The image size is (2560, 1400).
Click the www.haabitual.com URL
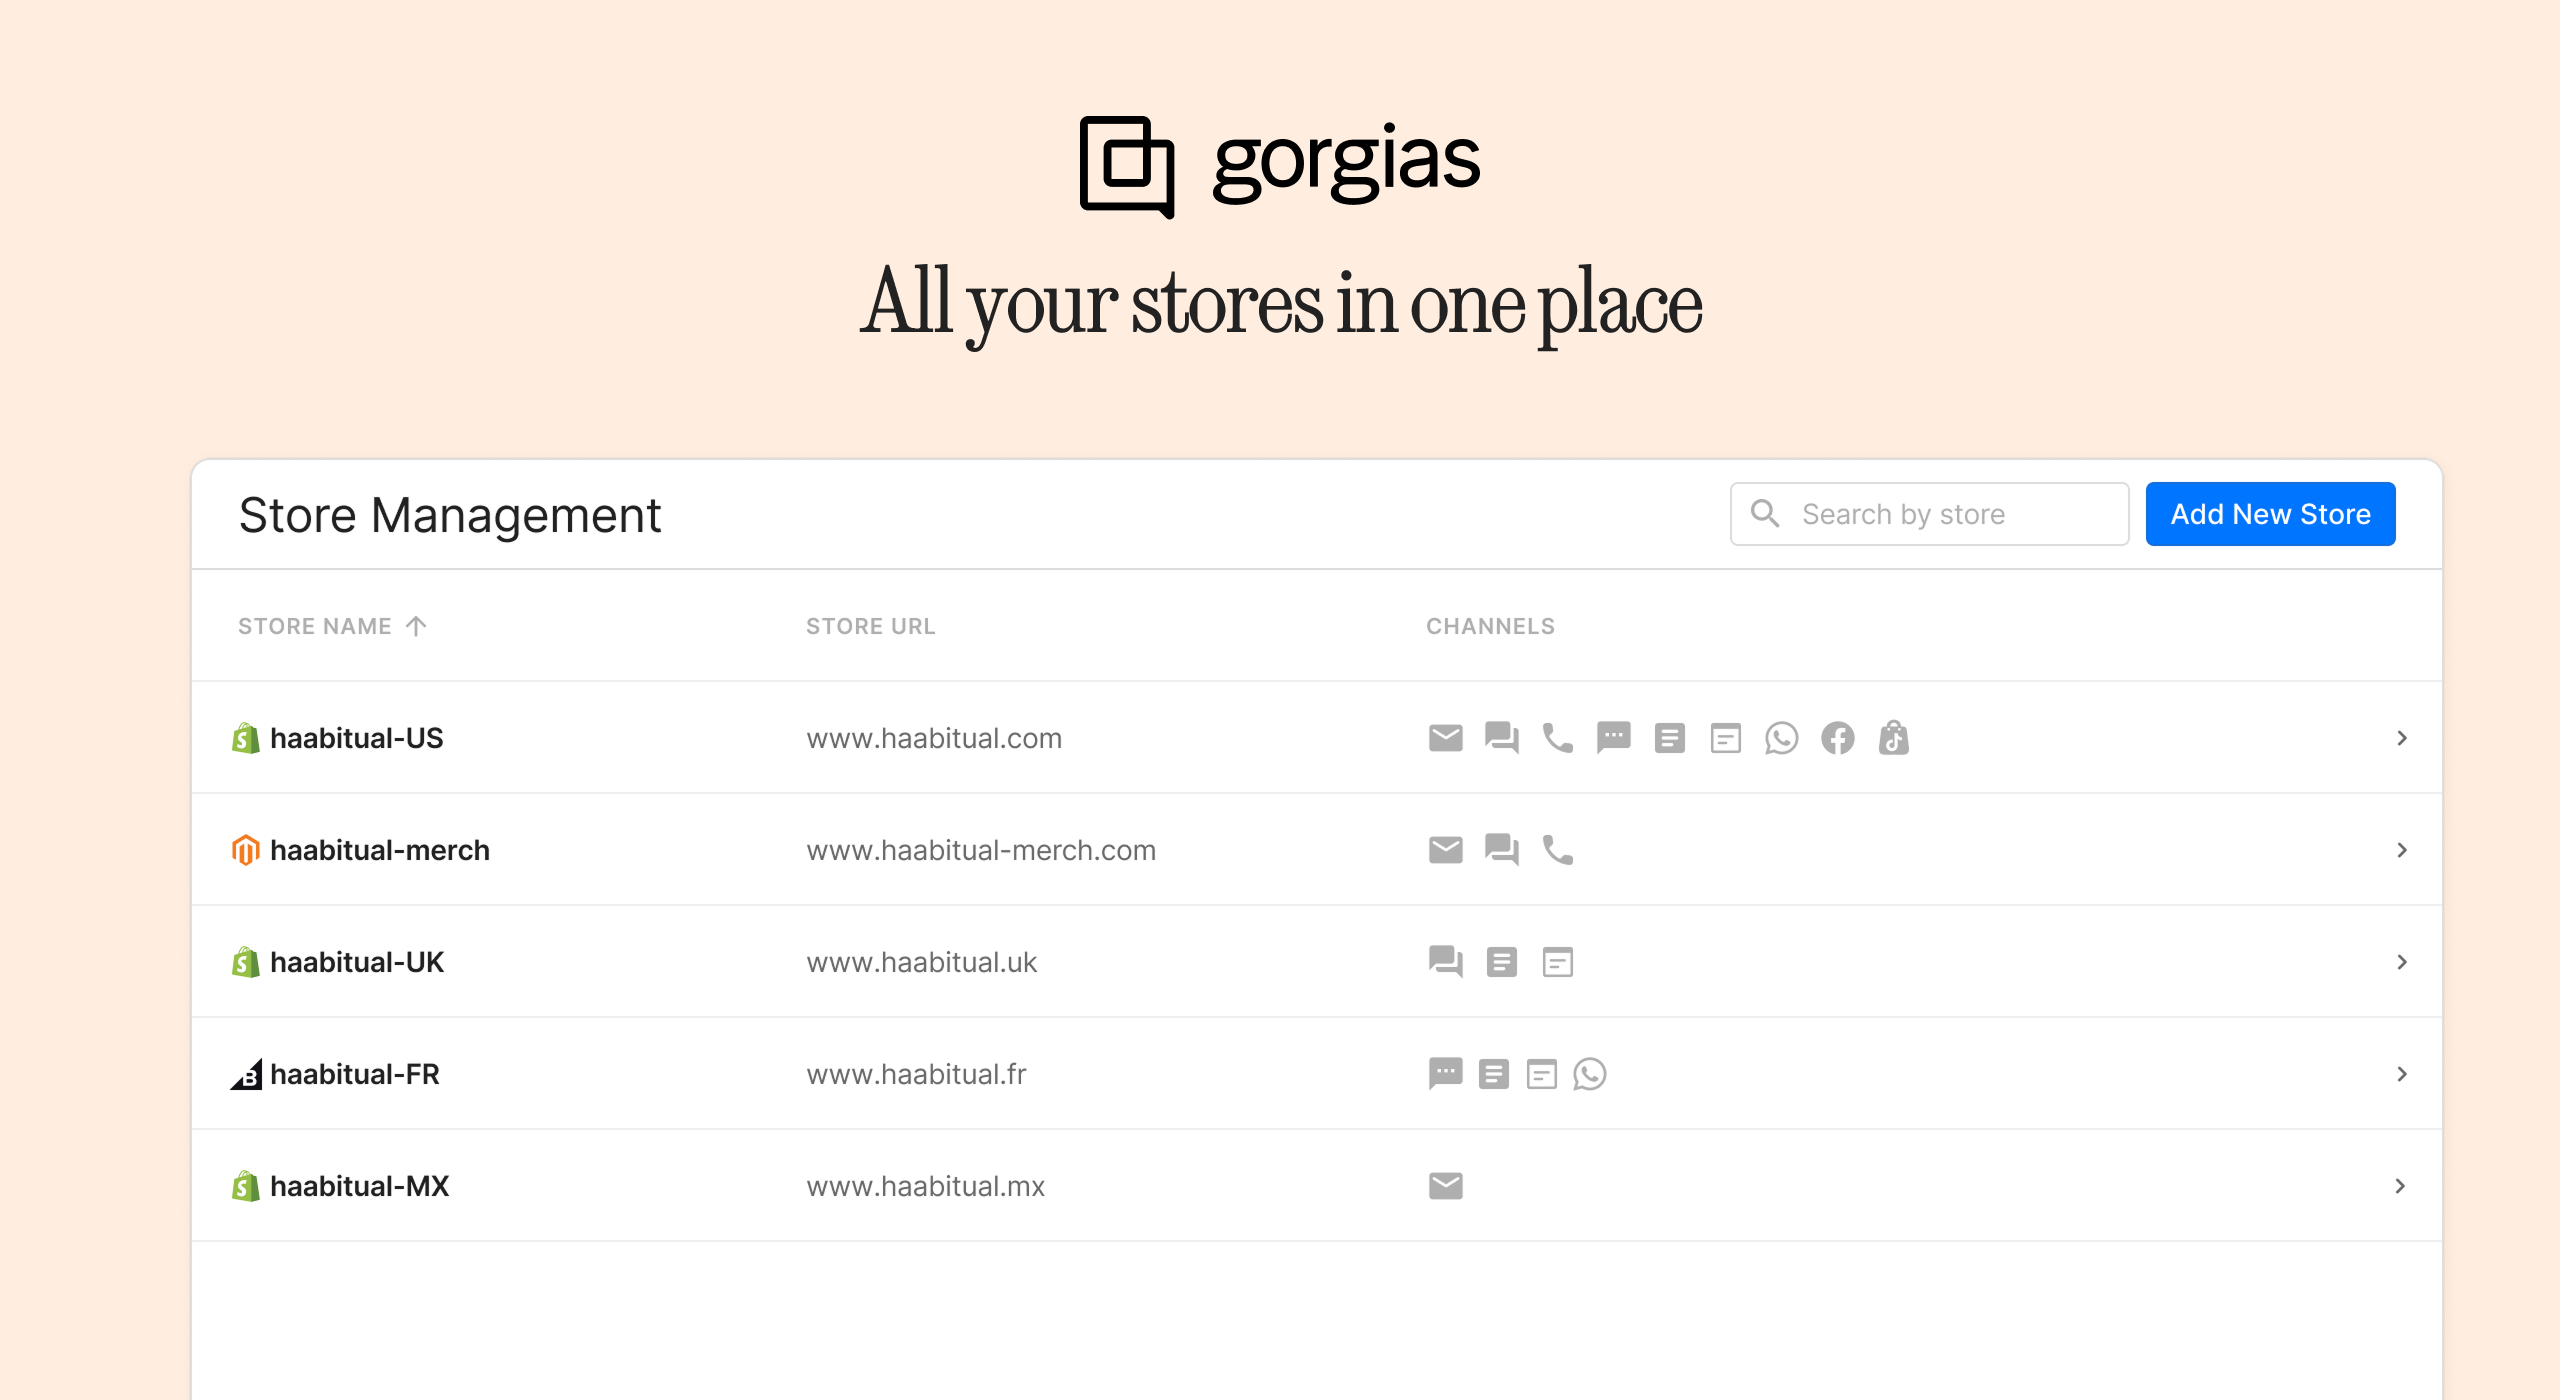point(934,738)
